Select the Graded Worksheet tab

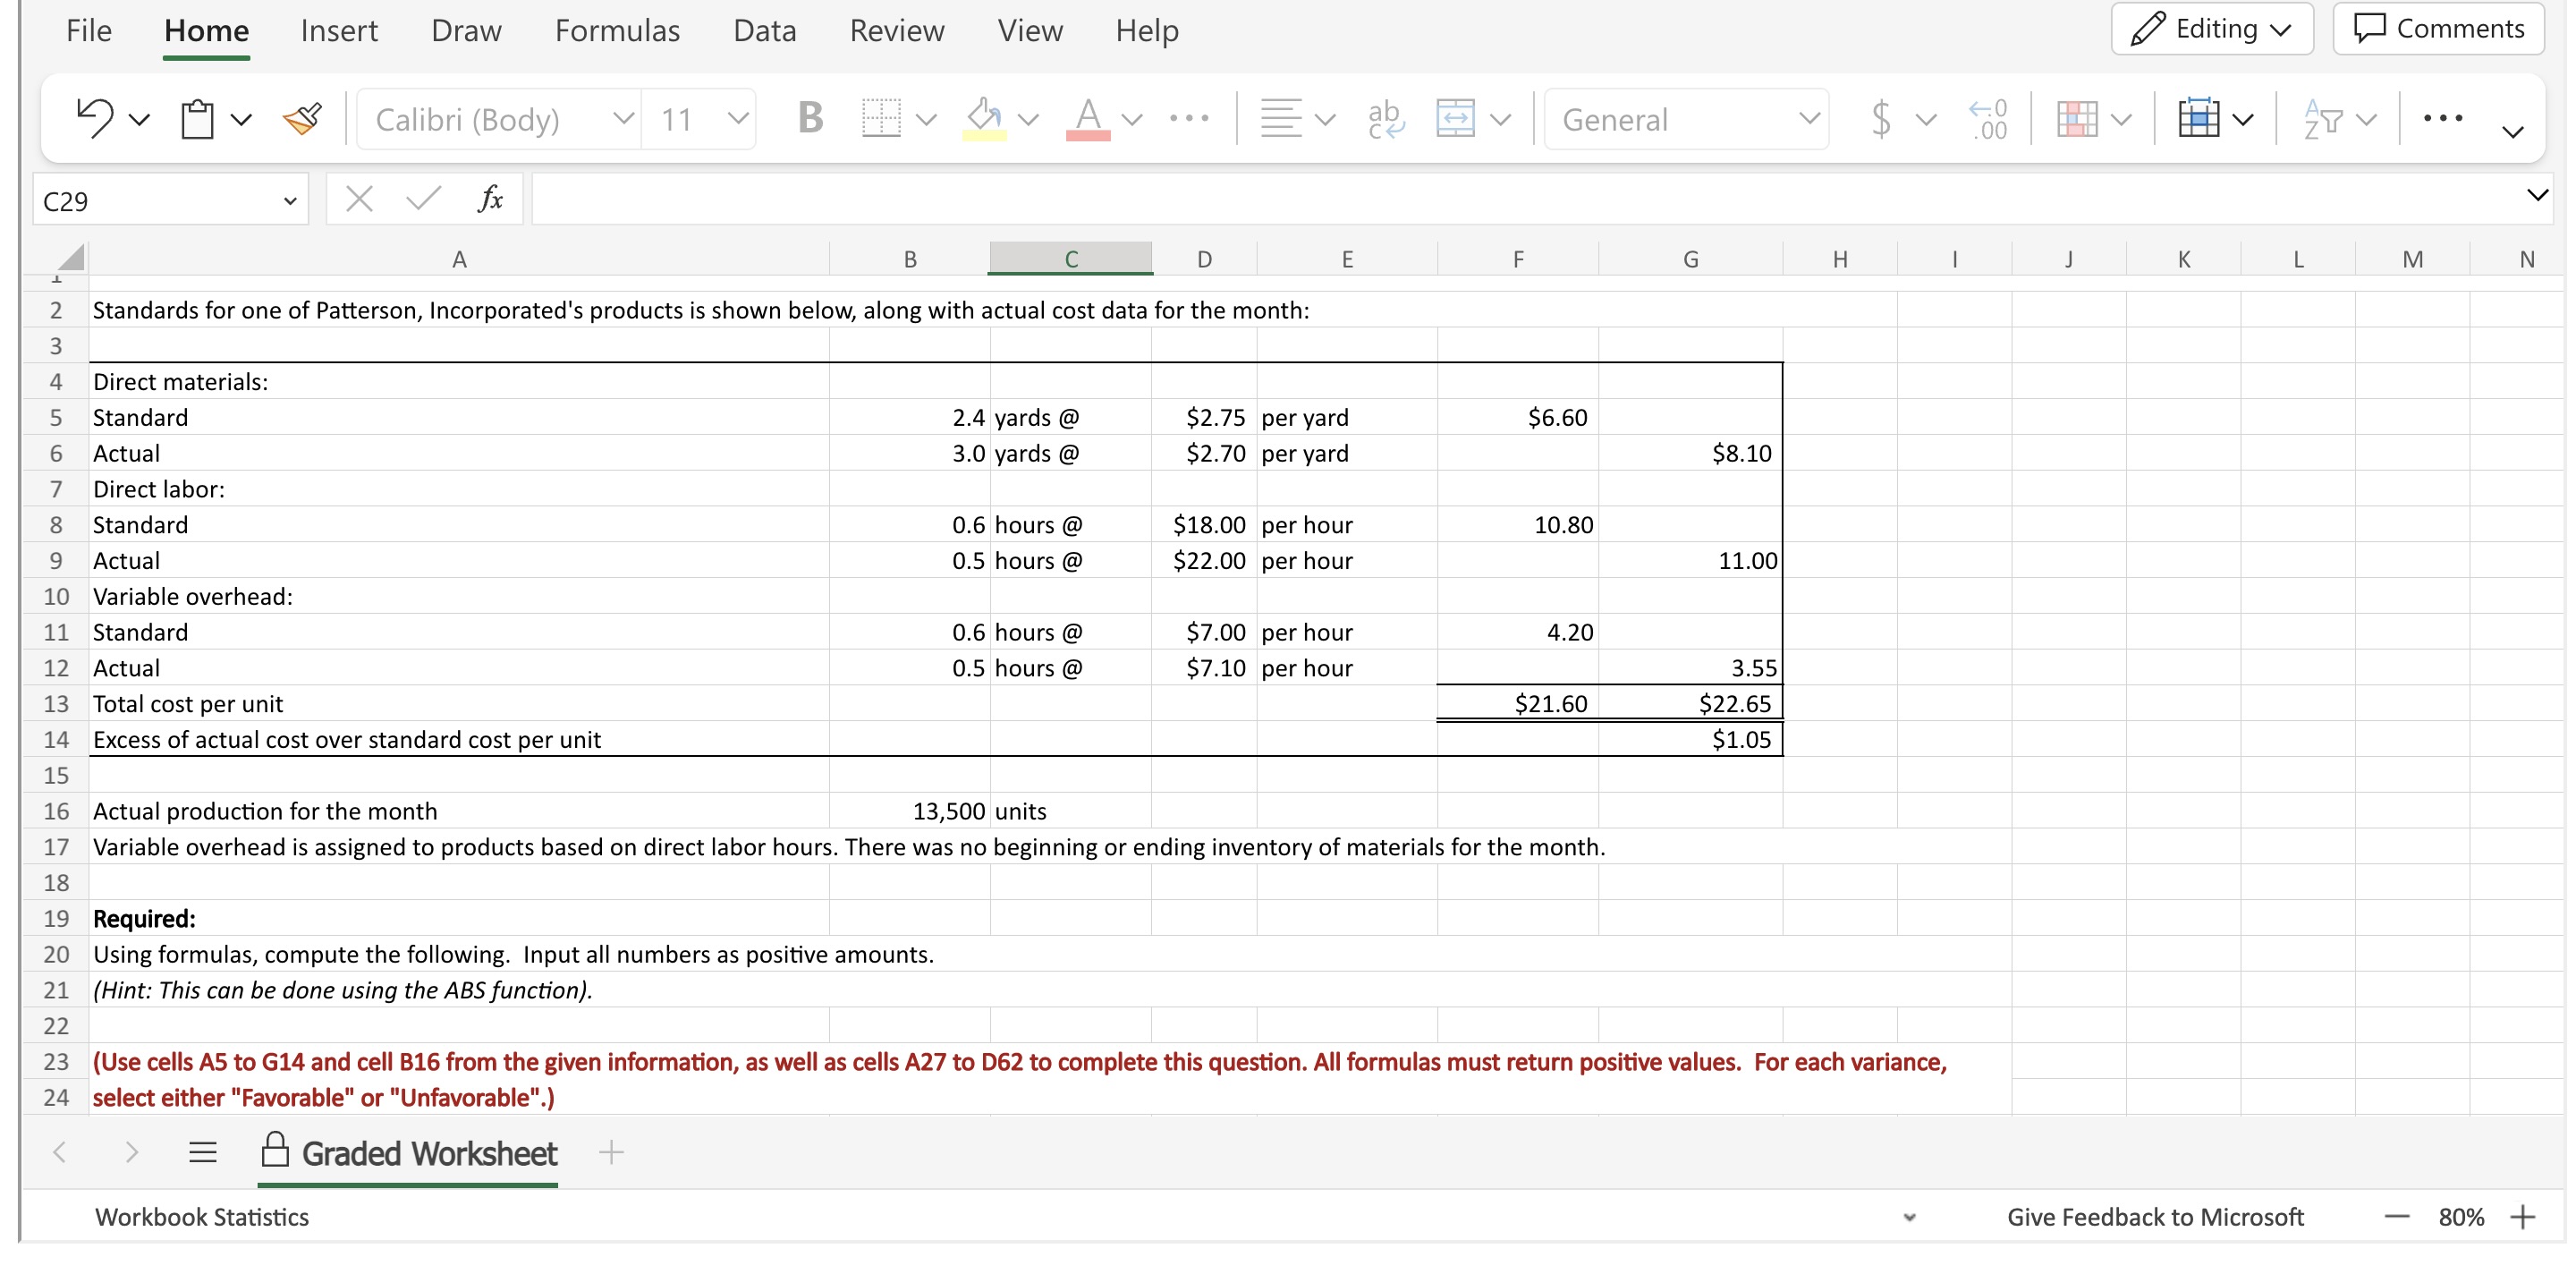[x=408, y=1153]
